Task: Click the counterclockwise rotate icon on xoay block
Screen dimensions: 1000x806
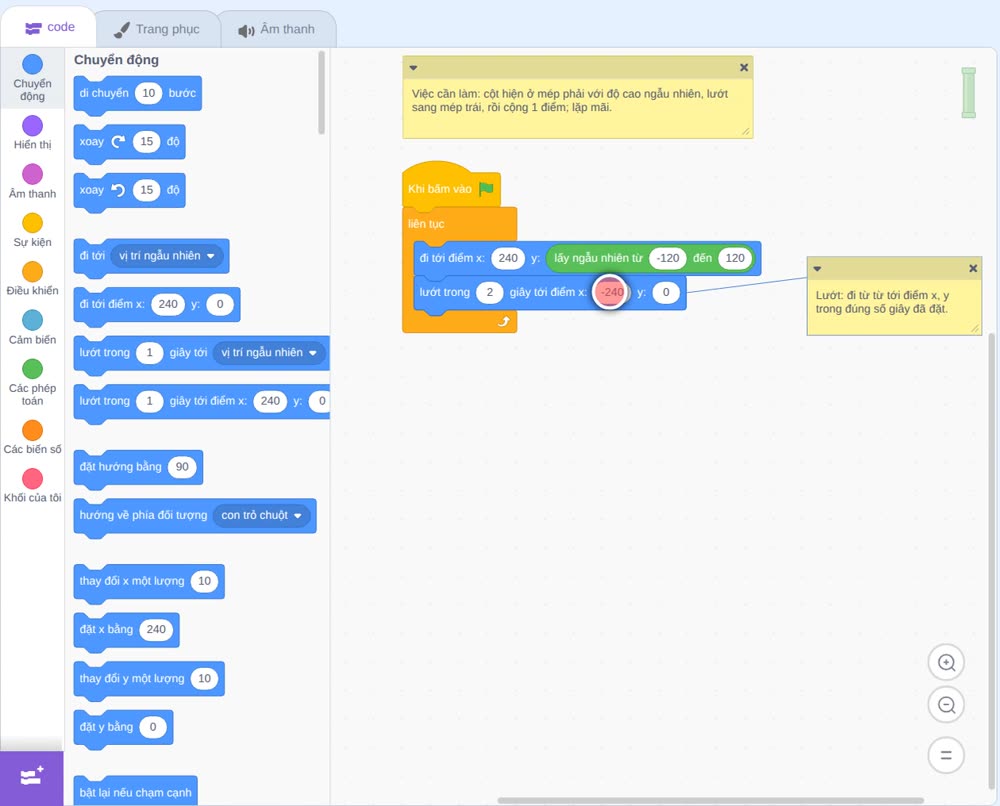Action: (118, 190)
